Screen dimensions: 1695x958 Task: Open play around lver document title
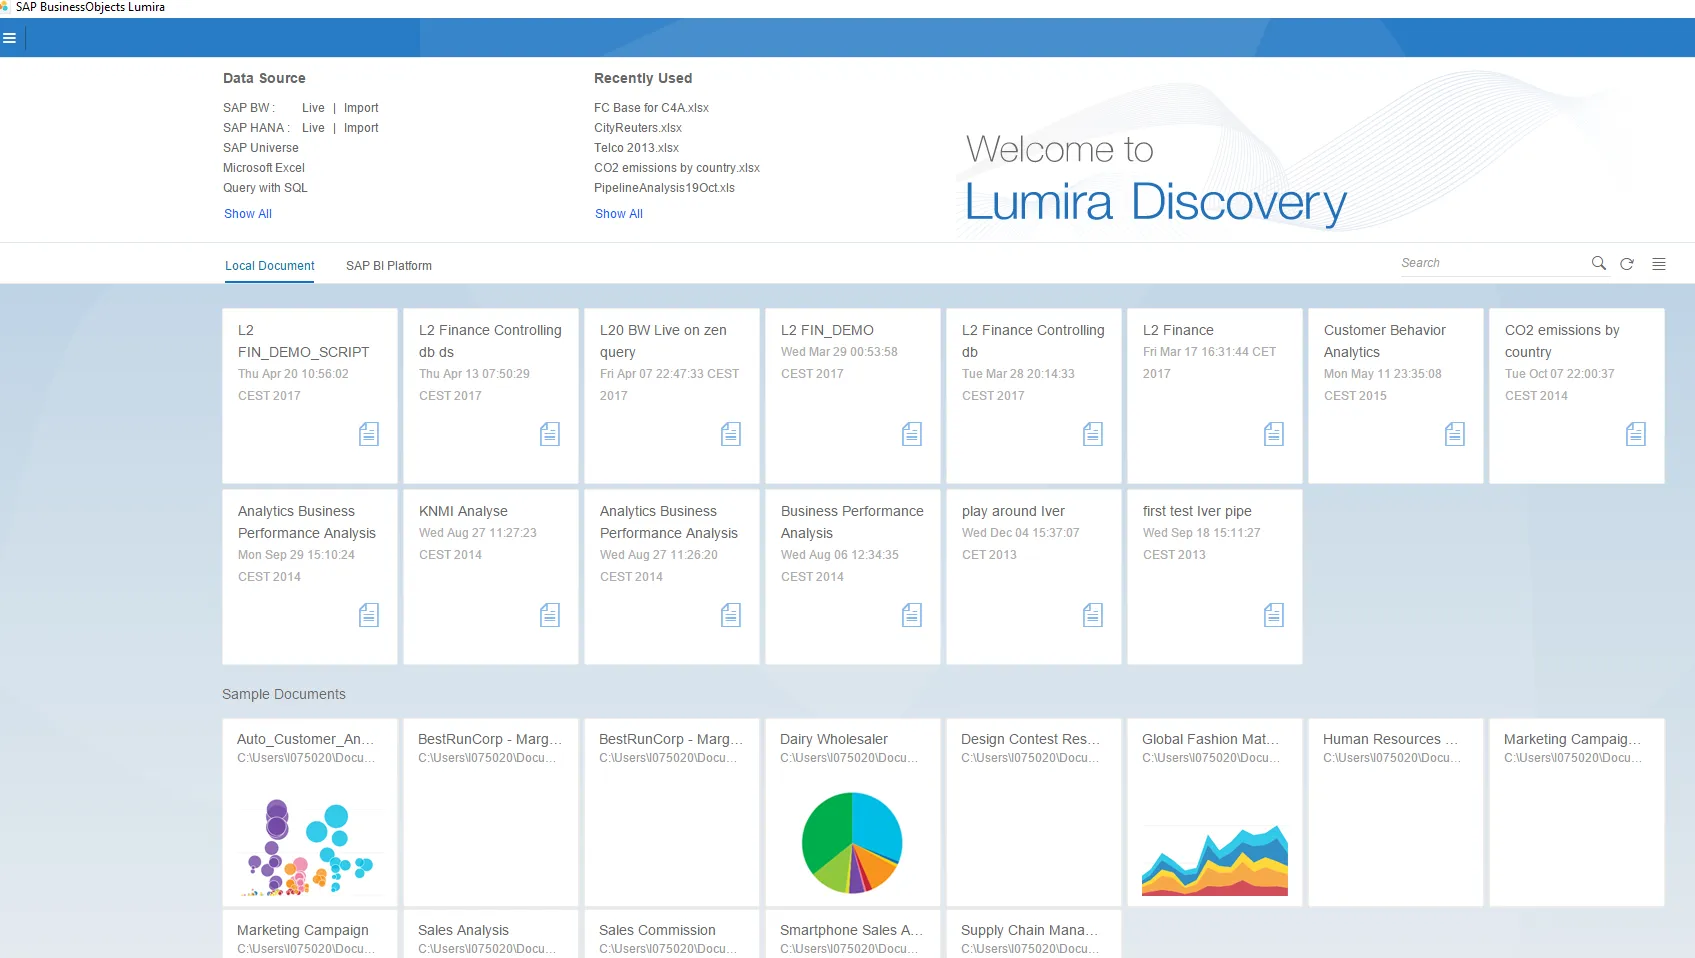pos(1013,511)
